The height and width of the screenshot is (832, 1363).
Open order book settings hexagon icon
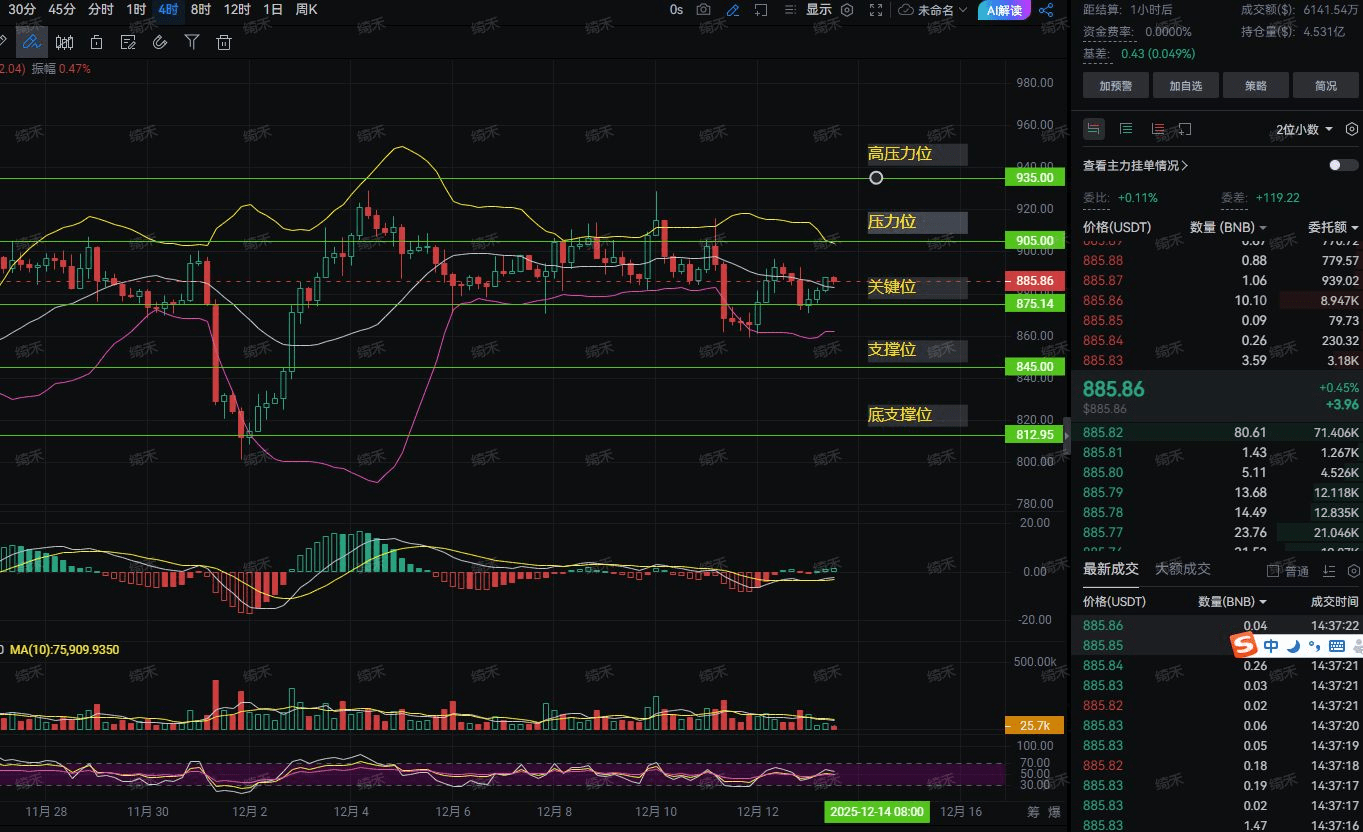pyautogui.click(x=1351, y=129)
